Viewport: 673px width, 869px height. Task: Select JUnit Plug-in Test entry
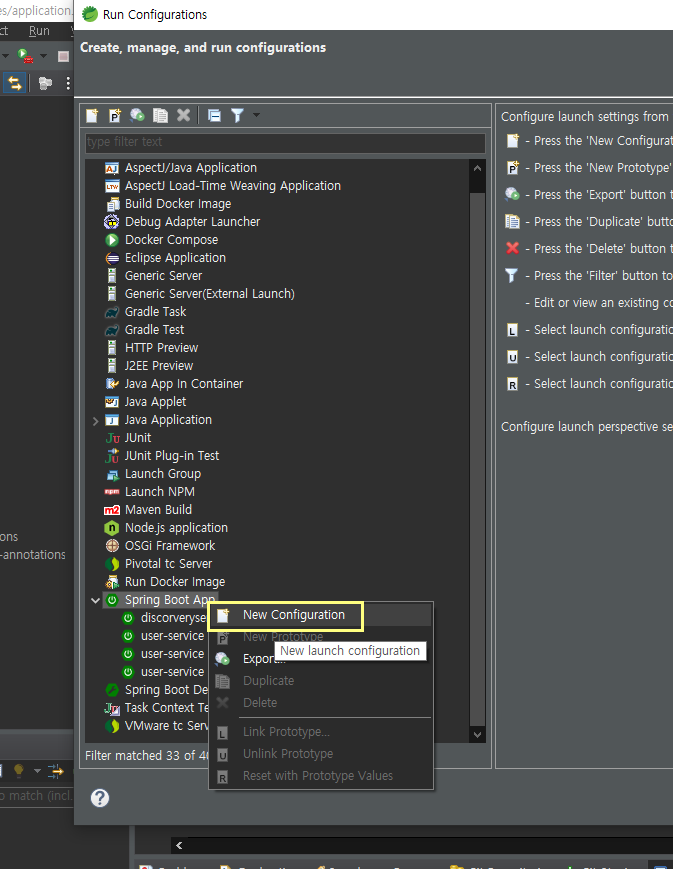click(172, 456)
